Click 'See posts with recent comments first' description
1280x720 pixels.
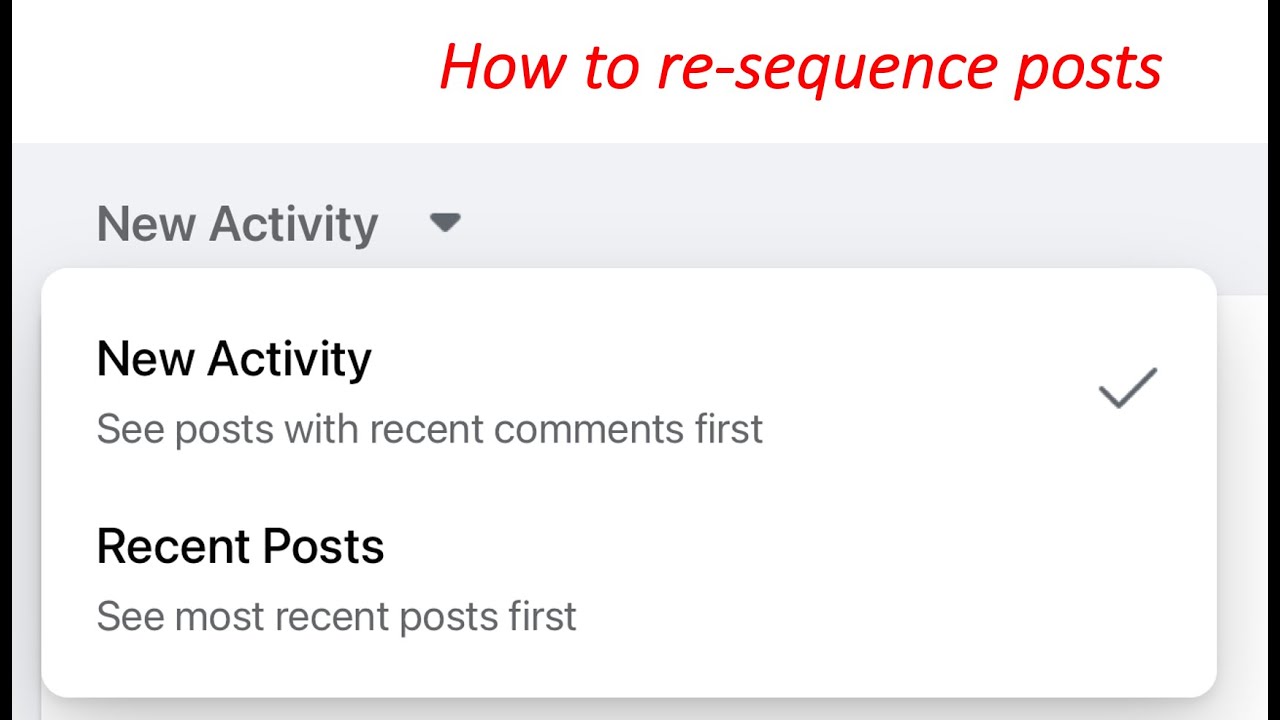429,429
